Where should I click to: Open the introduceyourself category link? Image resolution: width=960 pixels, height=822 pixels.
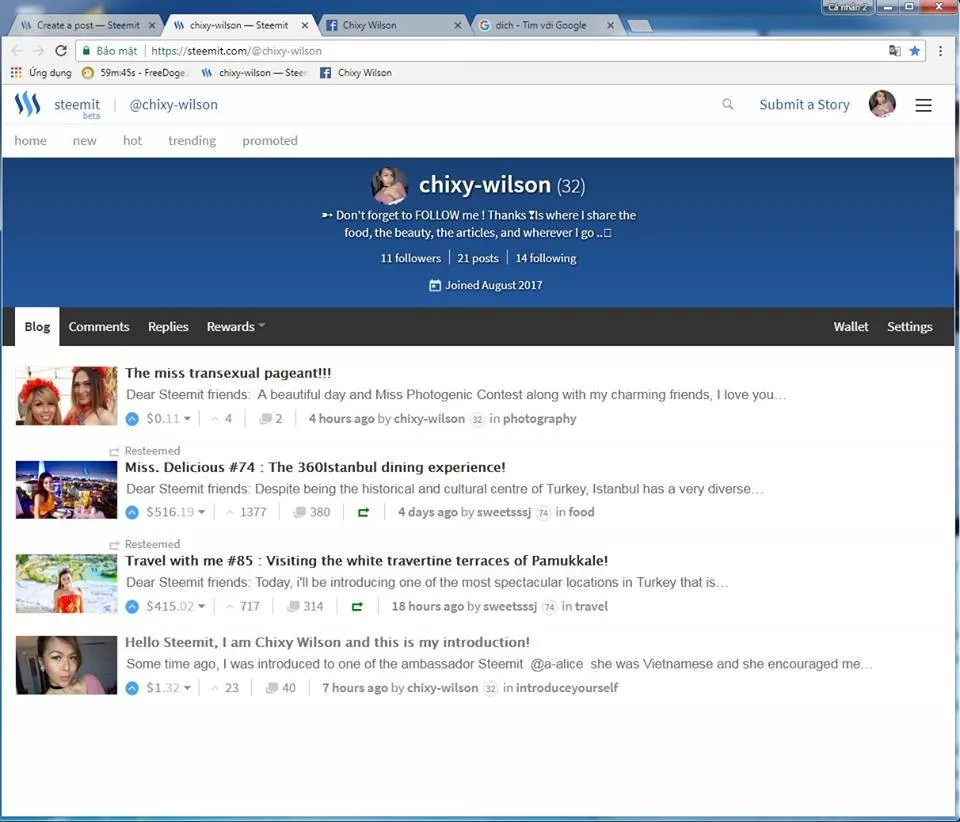point(567,688)
